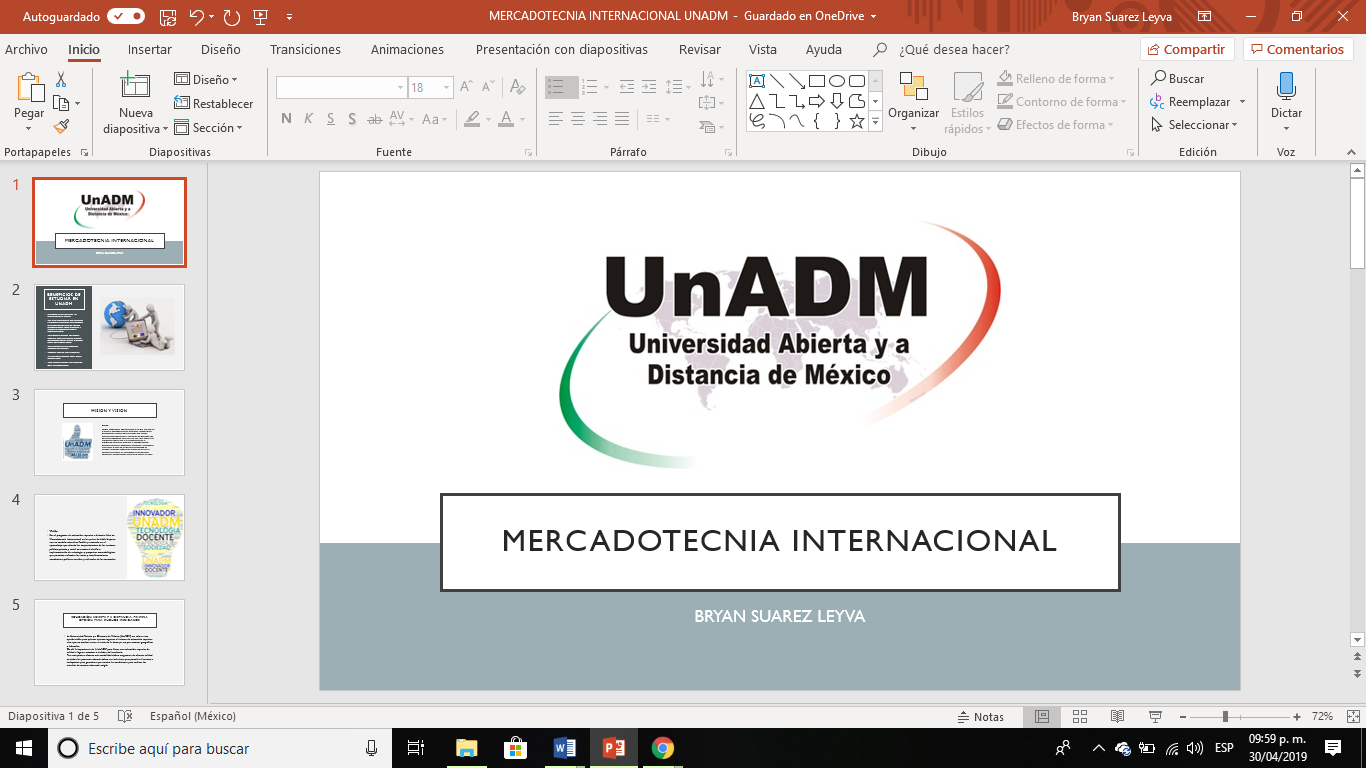Select the Cut scissors icon
1366x768 pixels.
click(61, 80)
